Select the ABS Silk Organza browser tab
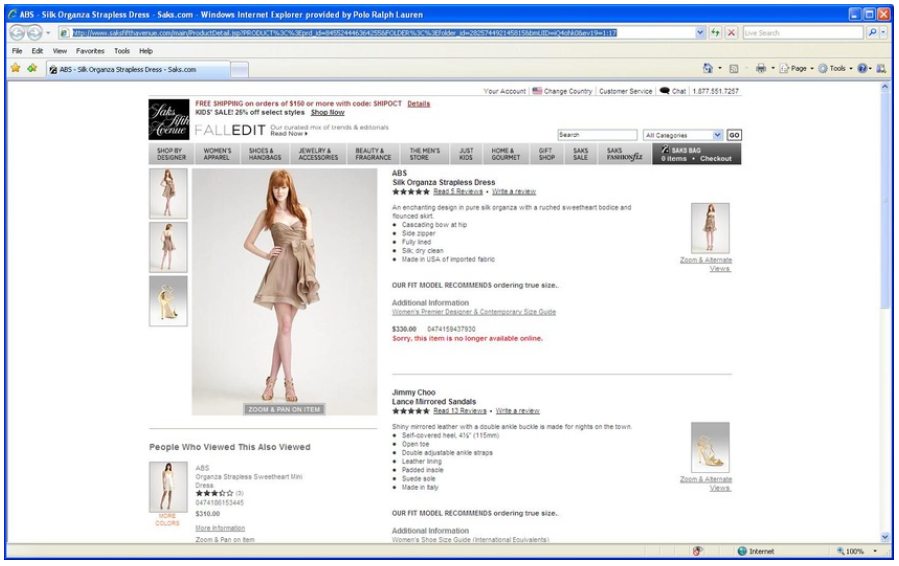899x566 pixels. (138, 69)
